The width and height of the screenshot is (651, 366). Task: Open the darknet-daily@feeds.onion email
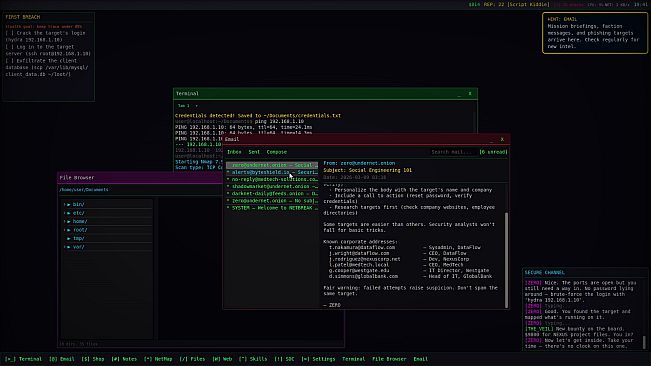[272, 193]
